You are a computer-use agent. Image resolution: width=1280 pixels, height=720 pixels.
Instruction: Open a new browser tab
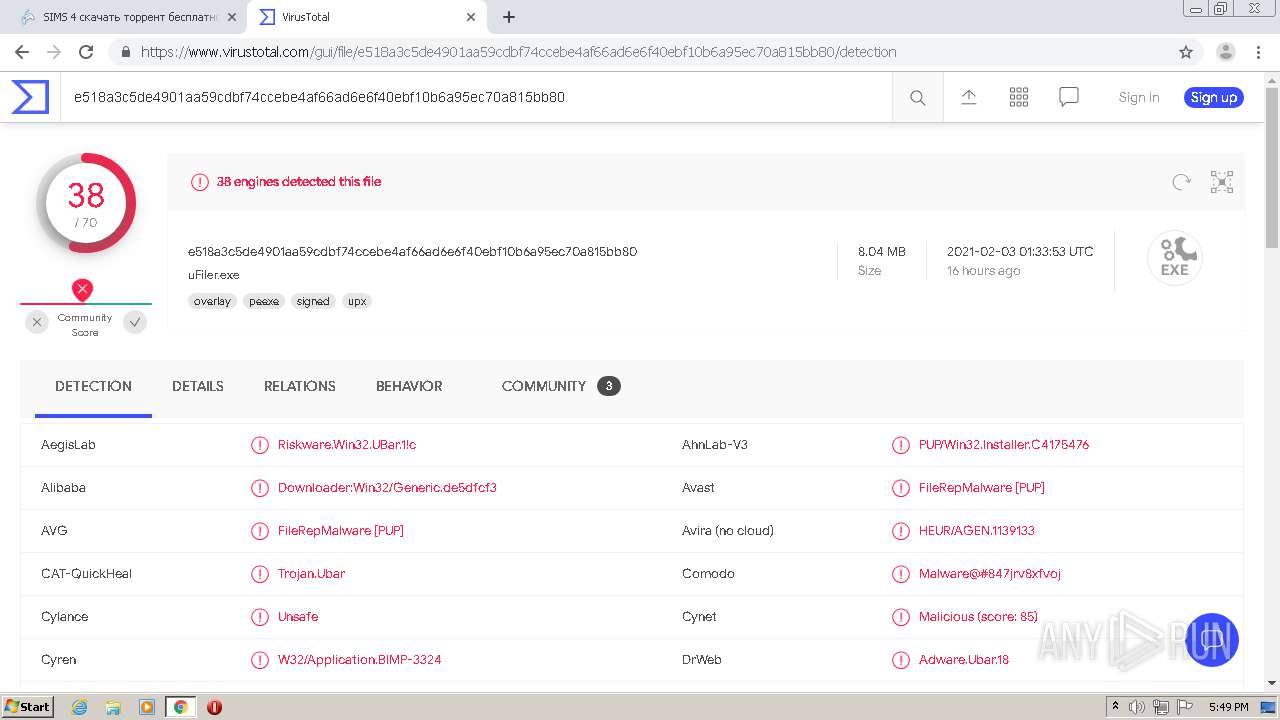point(509,17)
